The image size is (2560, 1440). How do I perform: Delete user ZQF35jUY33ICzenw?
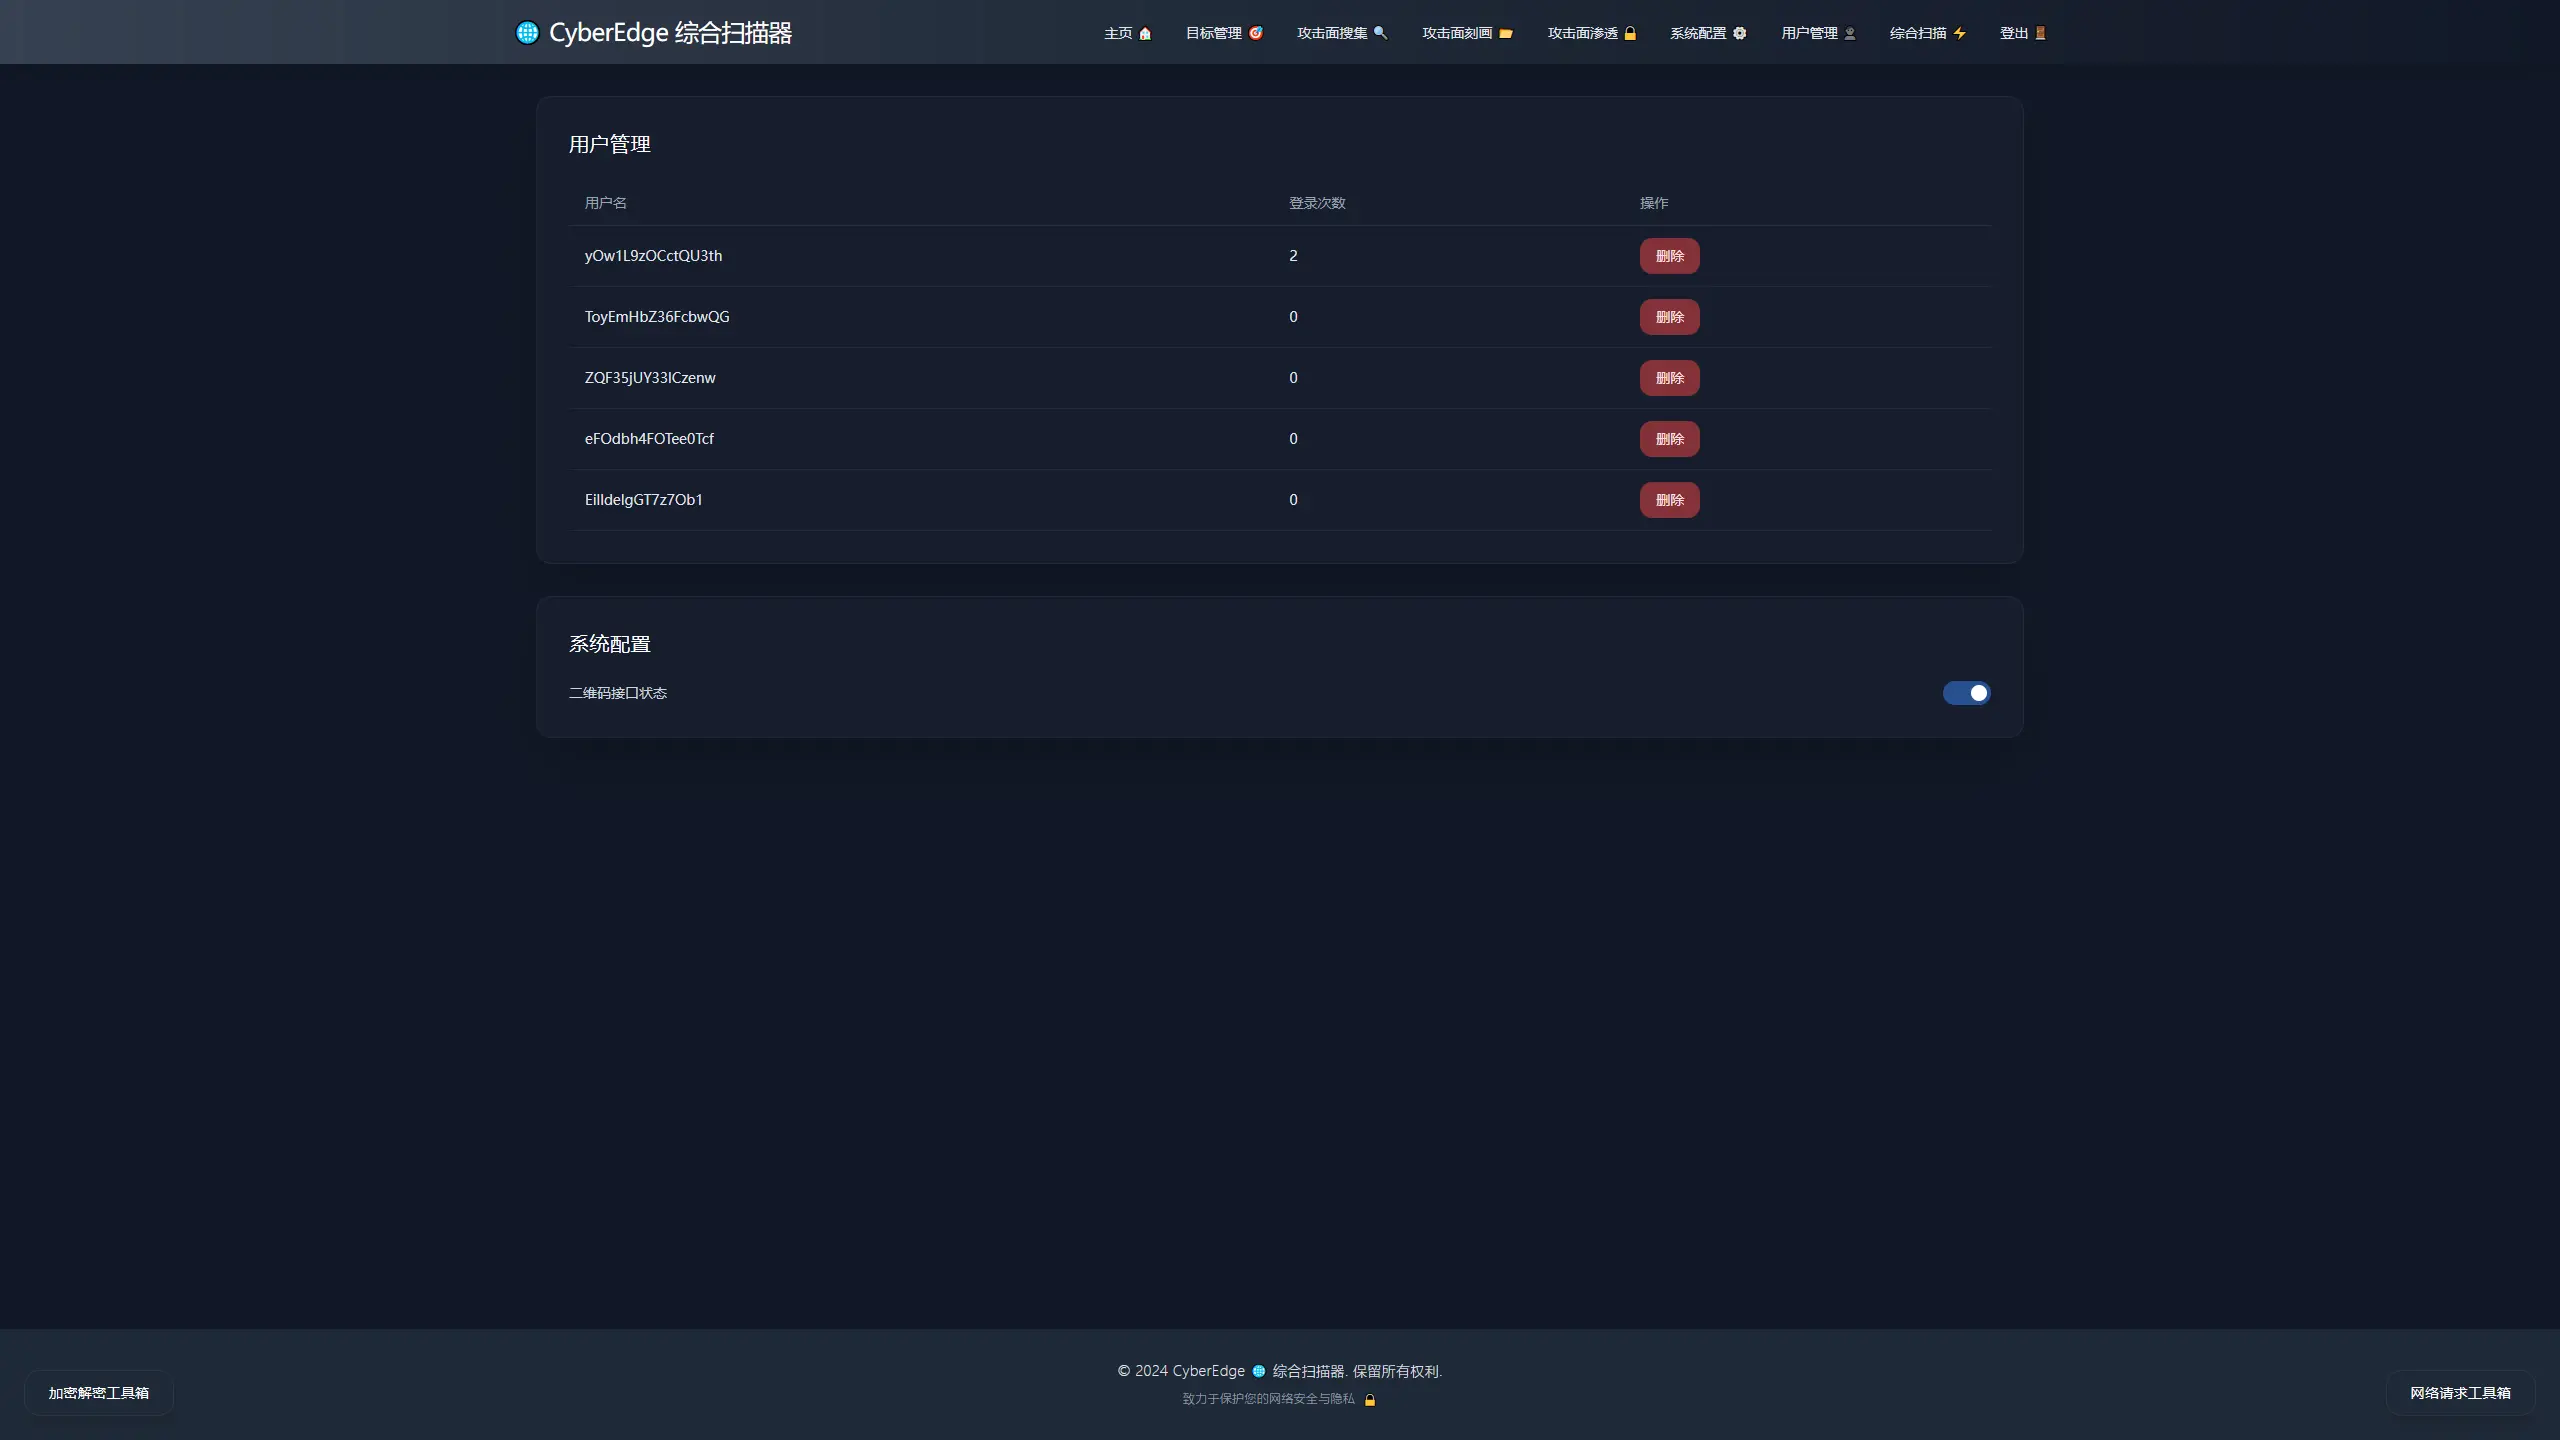click(x=1669, y=378)
